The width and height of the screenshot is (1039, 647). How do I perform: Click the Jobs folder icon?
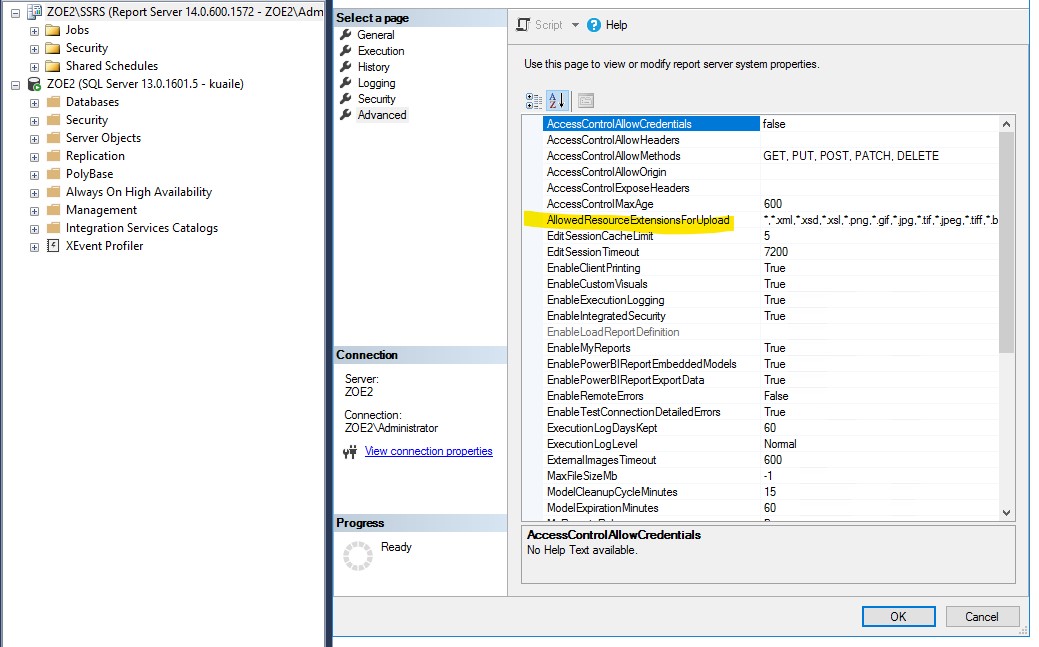pyautogui.click(x=54, y=30)
